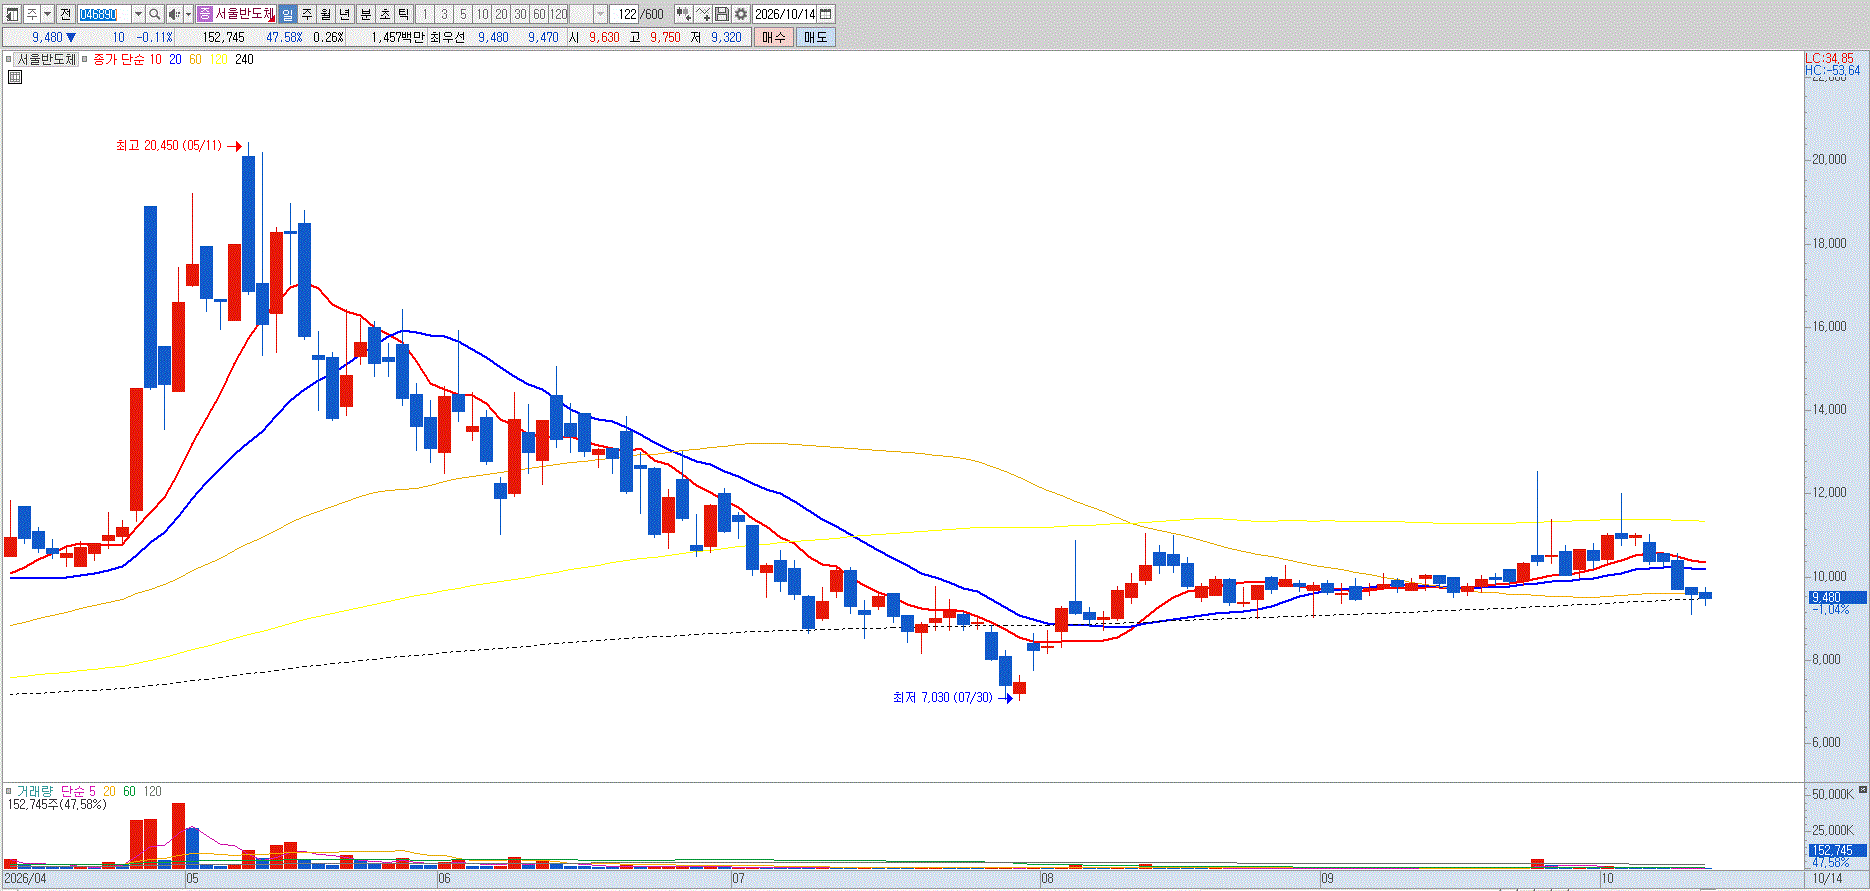Select the 초 second chart period
The height and width of the screenshot is (891, 1870).
pyautogui.click(x=385, y=14)
